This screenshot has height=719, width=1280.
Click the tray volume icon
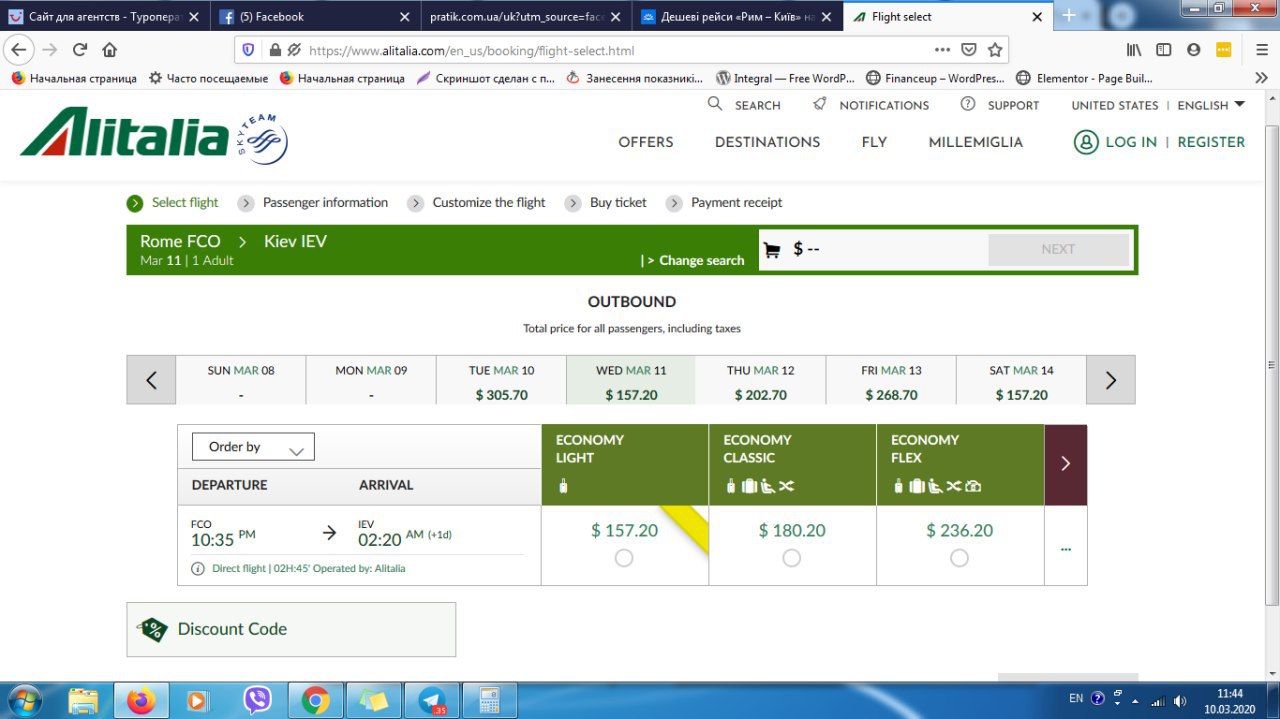tap(1180, 700)
